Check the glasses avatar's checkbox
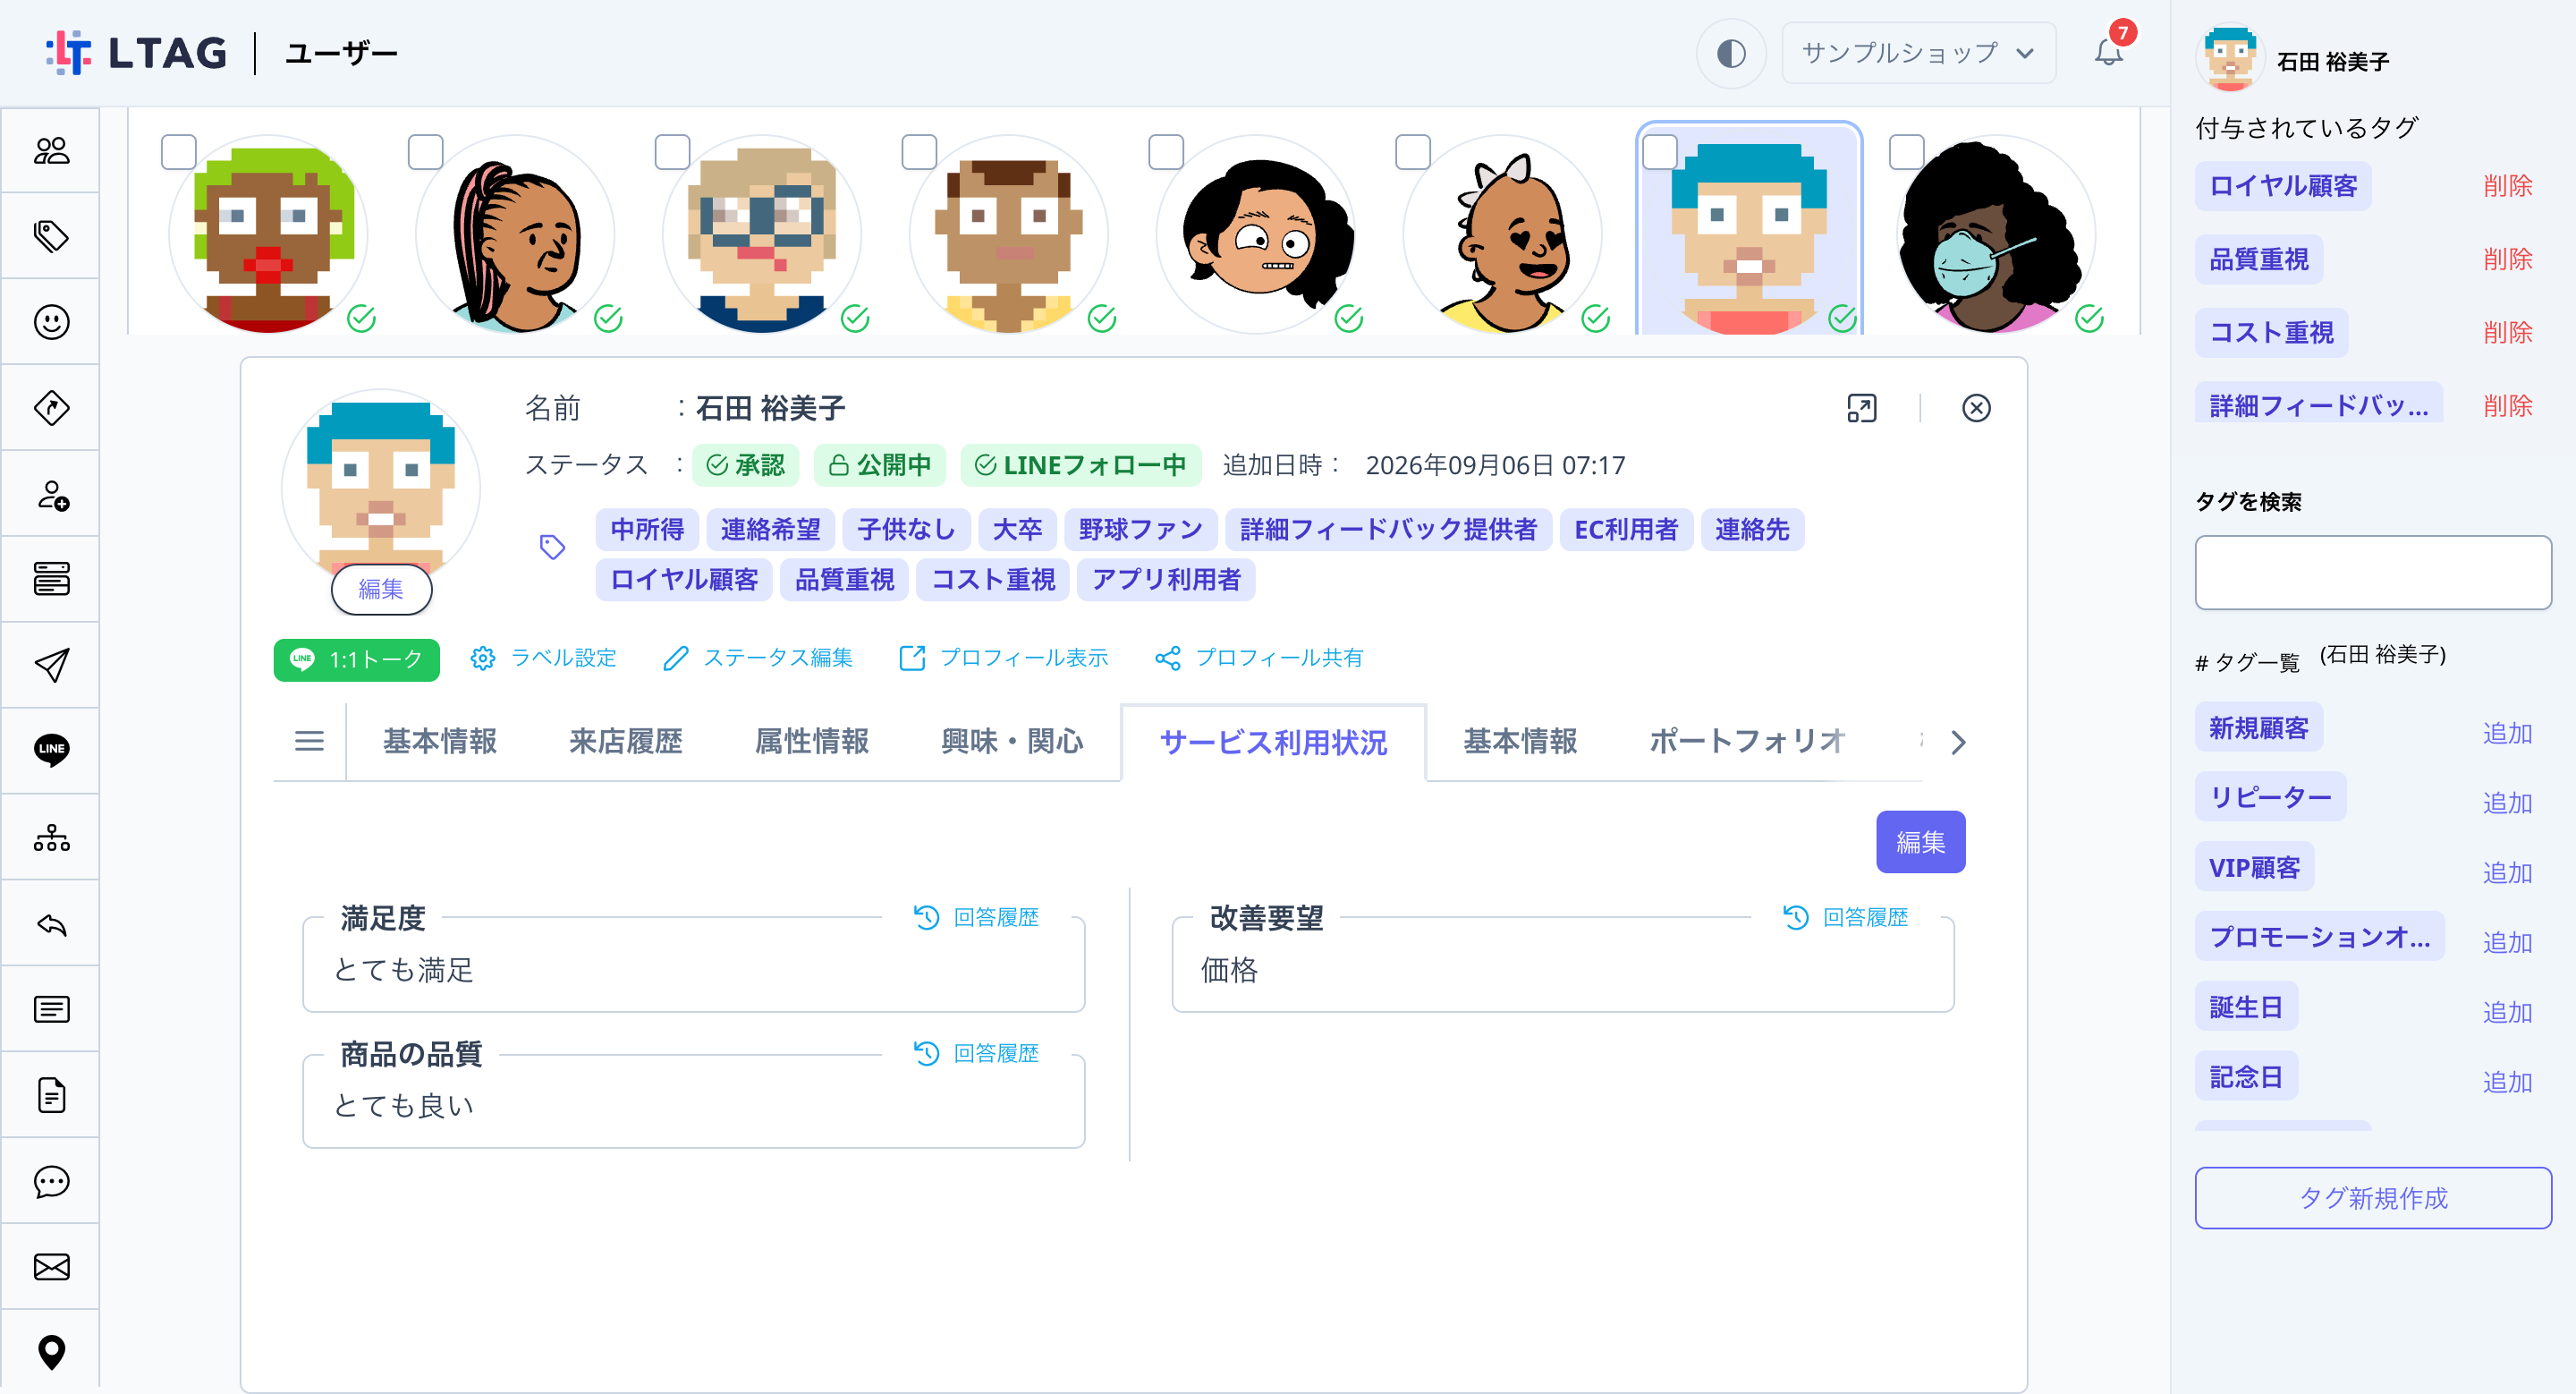2576x1394 pixels. click(x=672, y=152)
